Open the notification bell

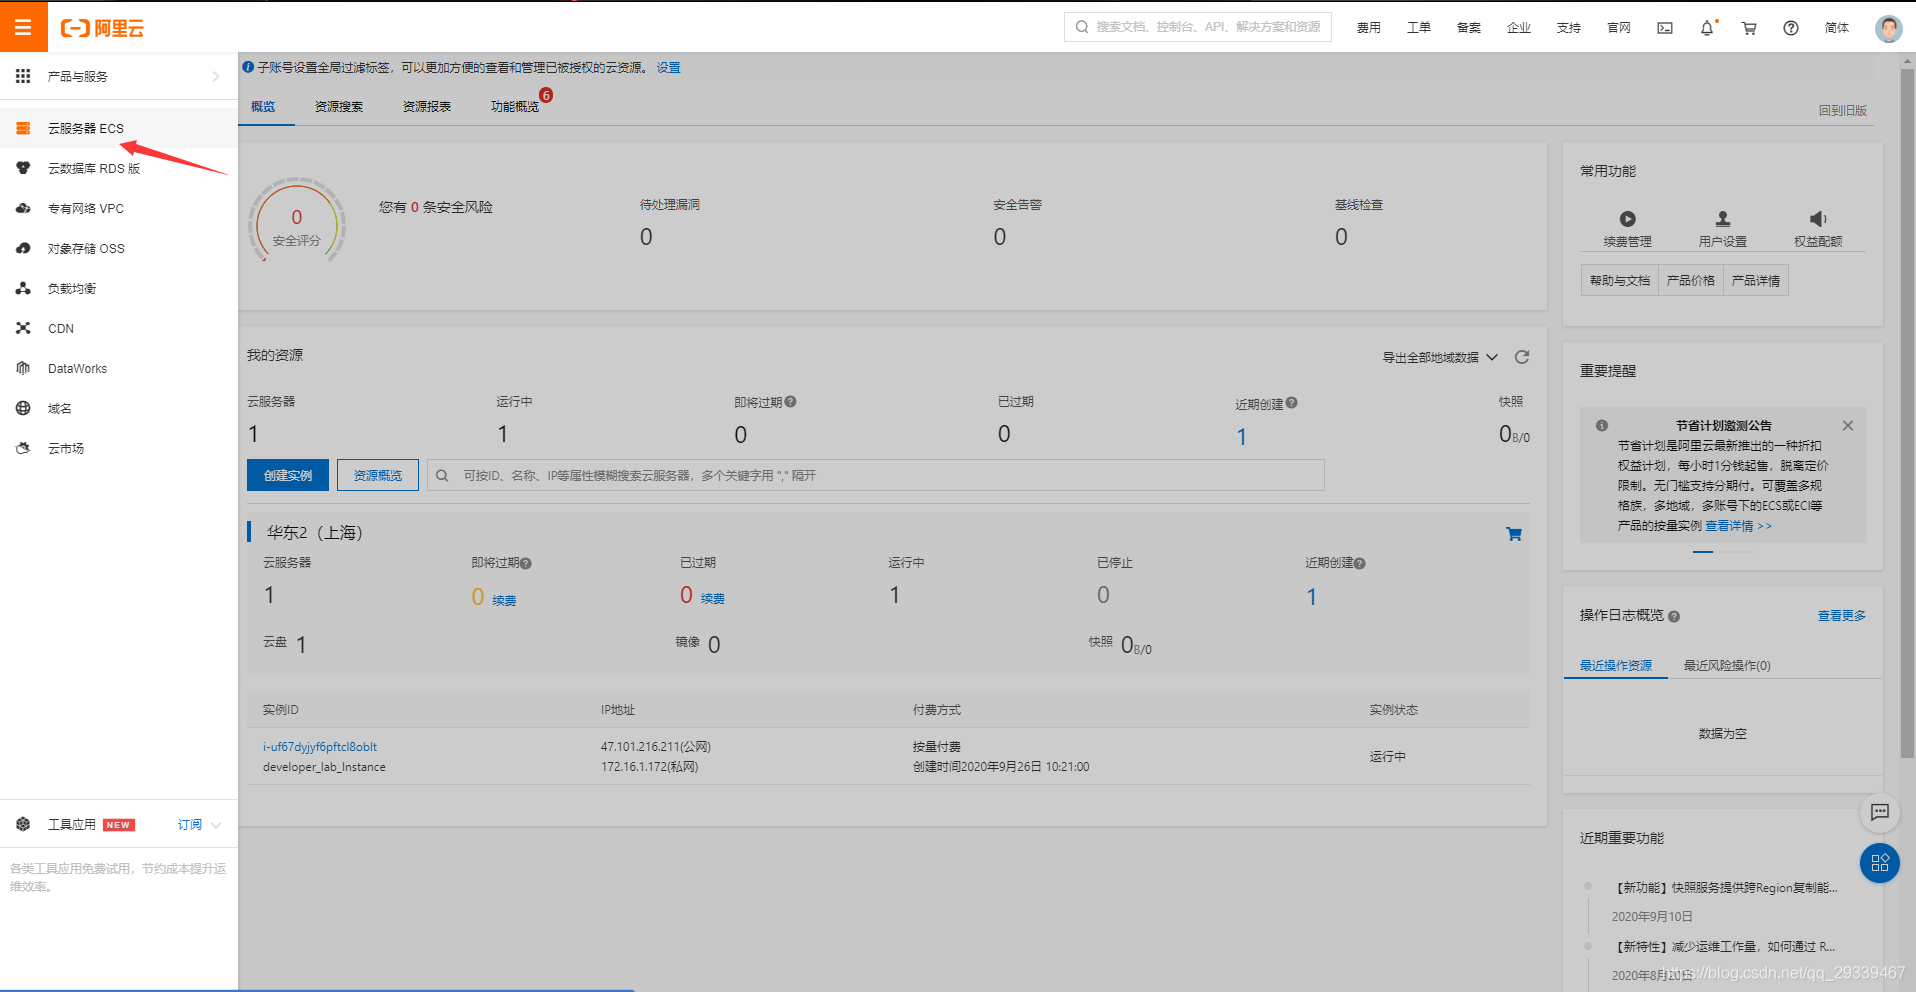tap(1707, 28)
